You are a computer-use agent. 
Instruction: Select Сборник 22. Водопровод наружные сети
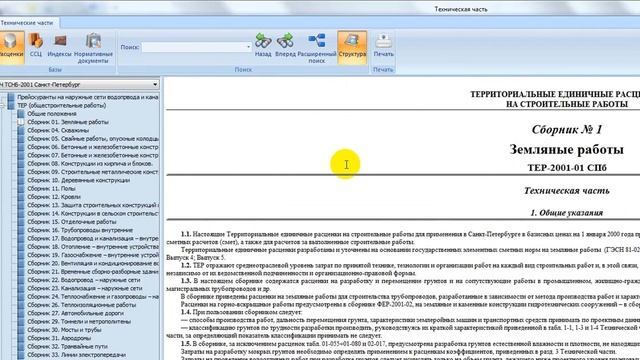point(84,280)
